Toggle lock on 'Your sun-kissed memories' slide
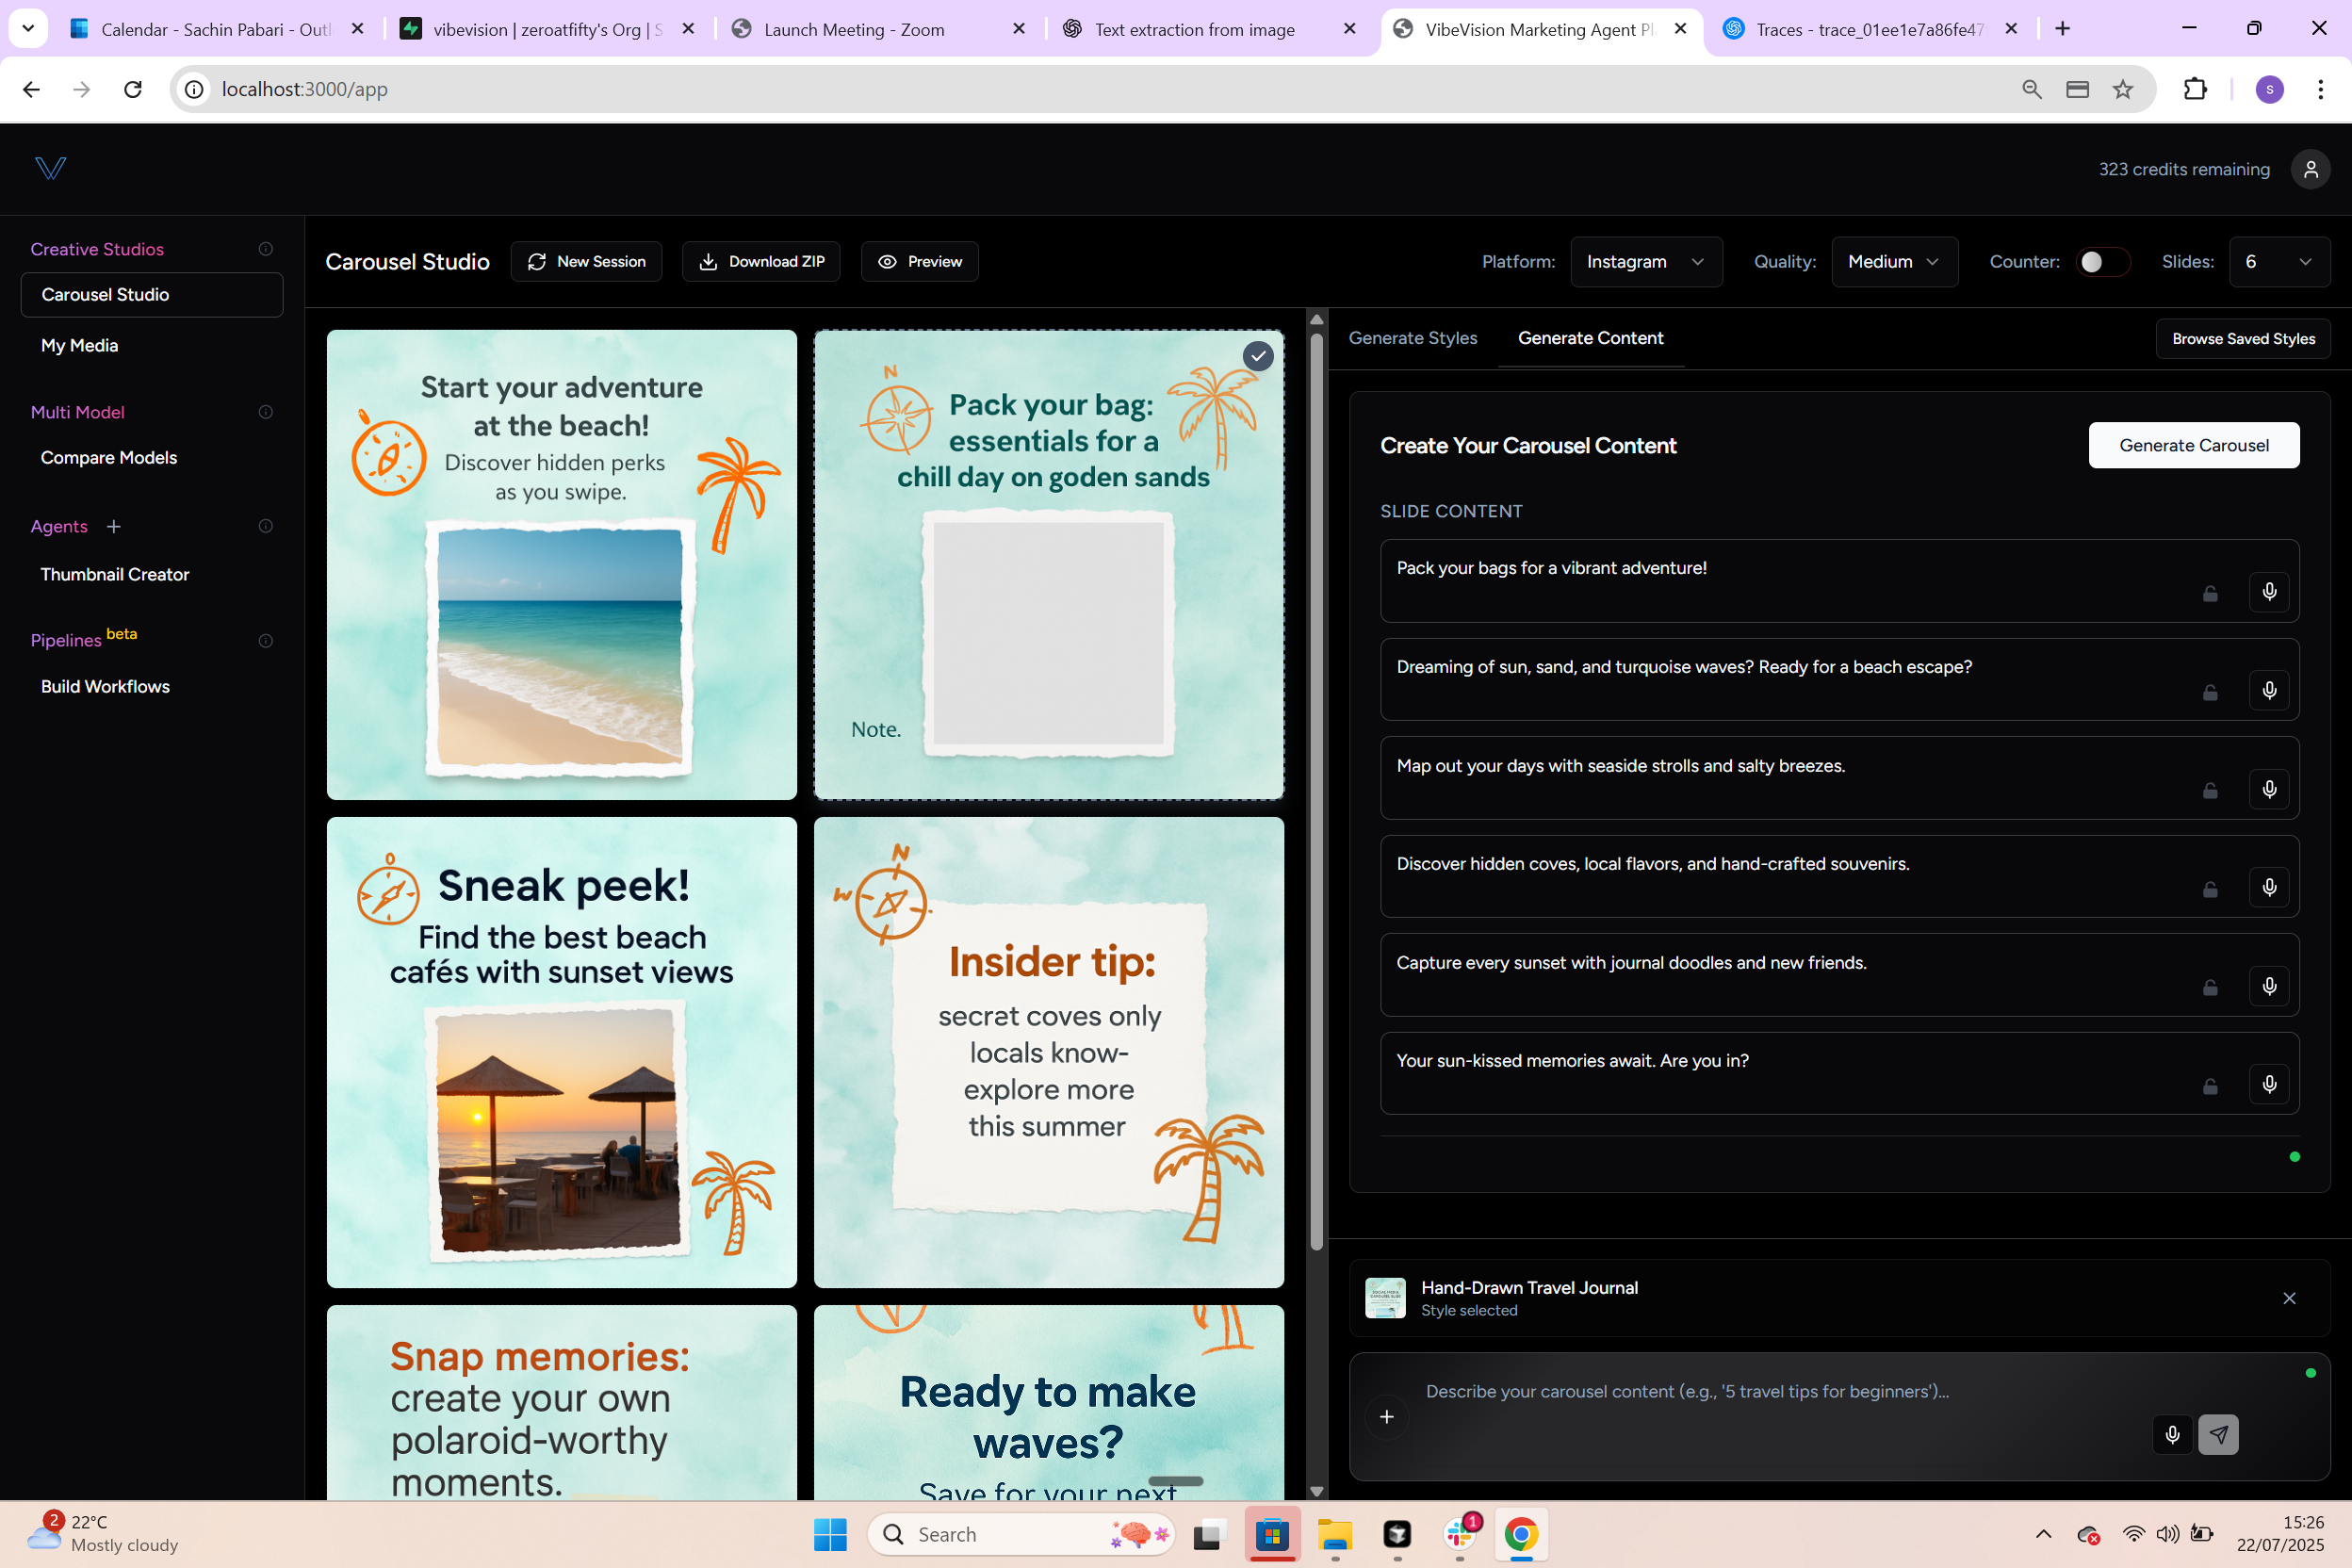This screenshot has width=2352, height=1568. pos(2210,1086)
